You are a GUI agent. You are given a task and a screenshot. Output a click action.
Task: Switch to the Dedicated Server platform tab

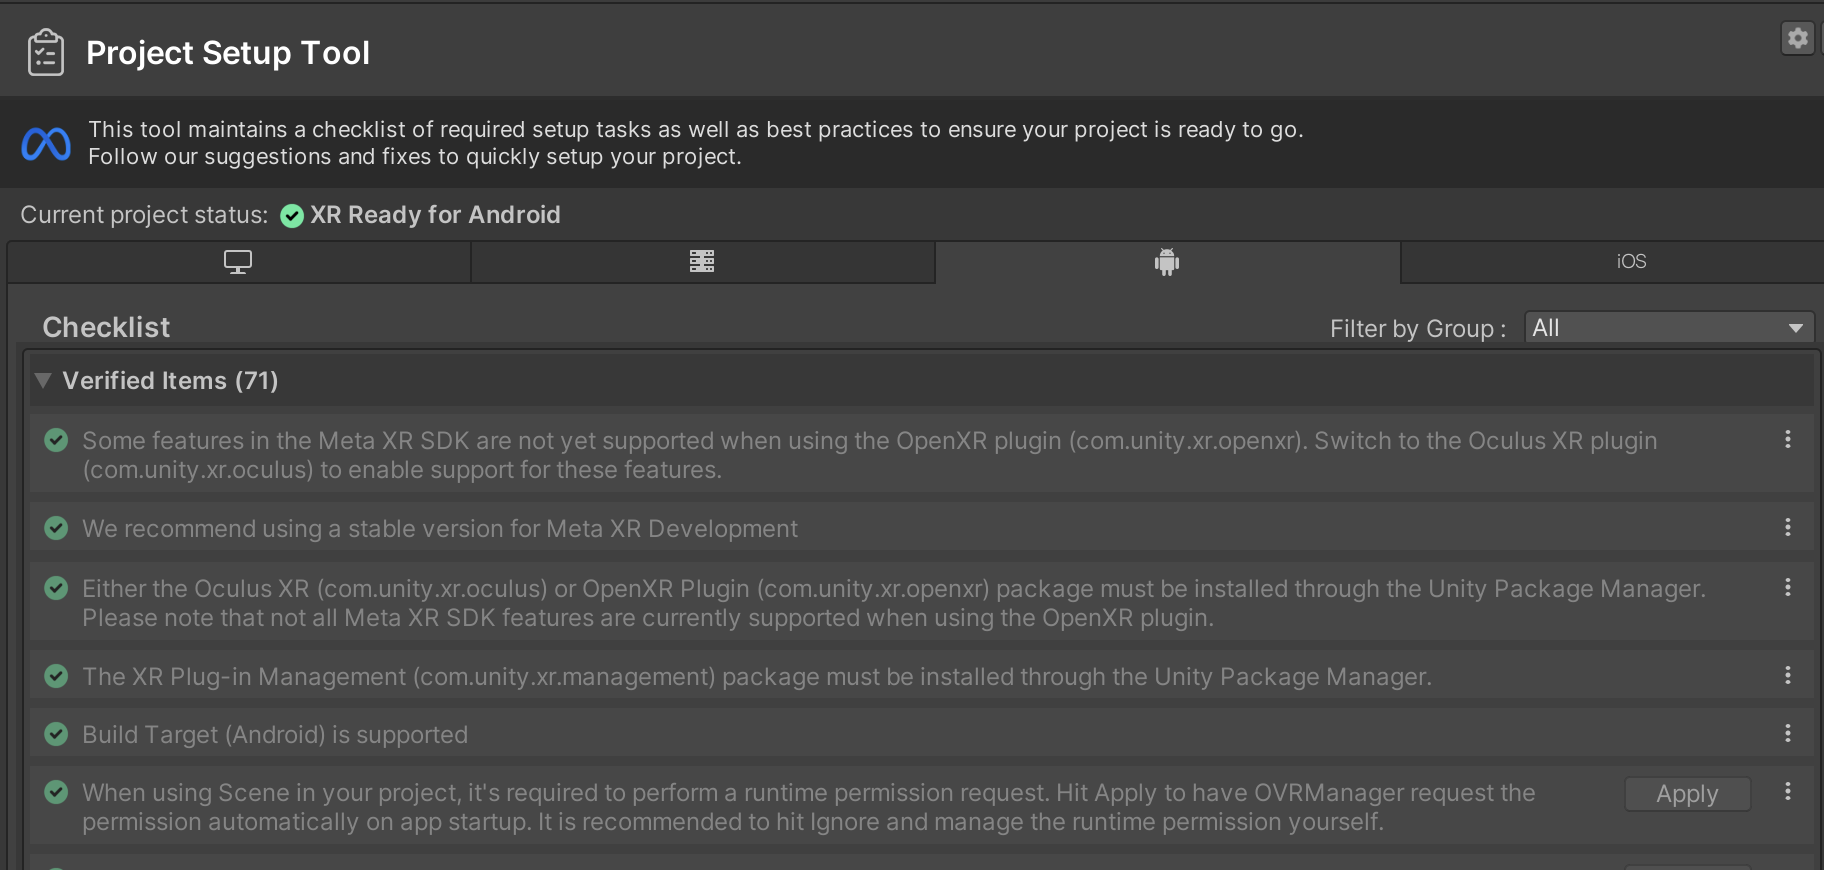coord(702,262)
